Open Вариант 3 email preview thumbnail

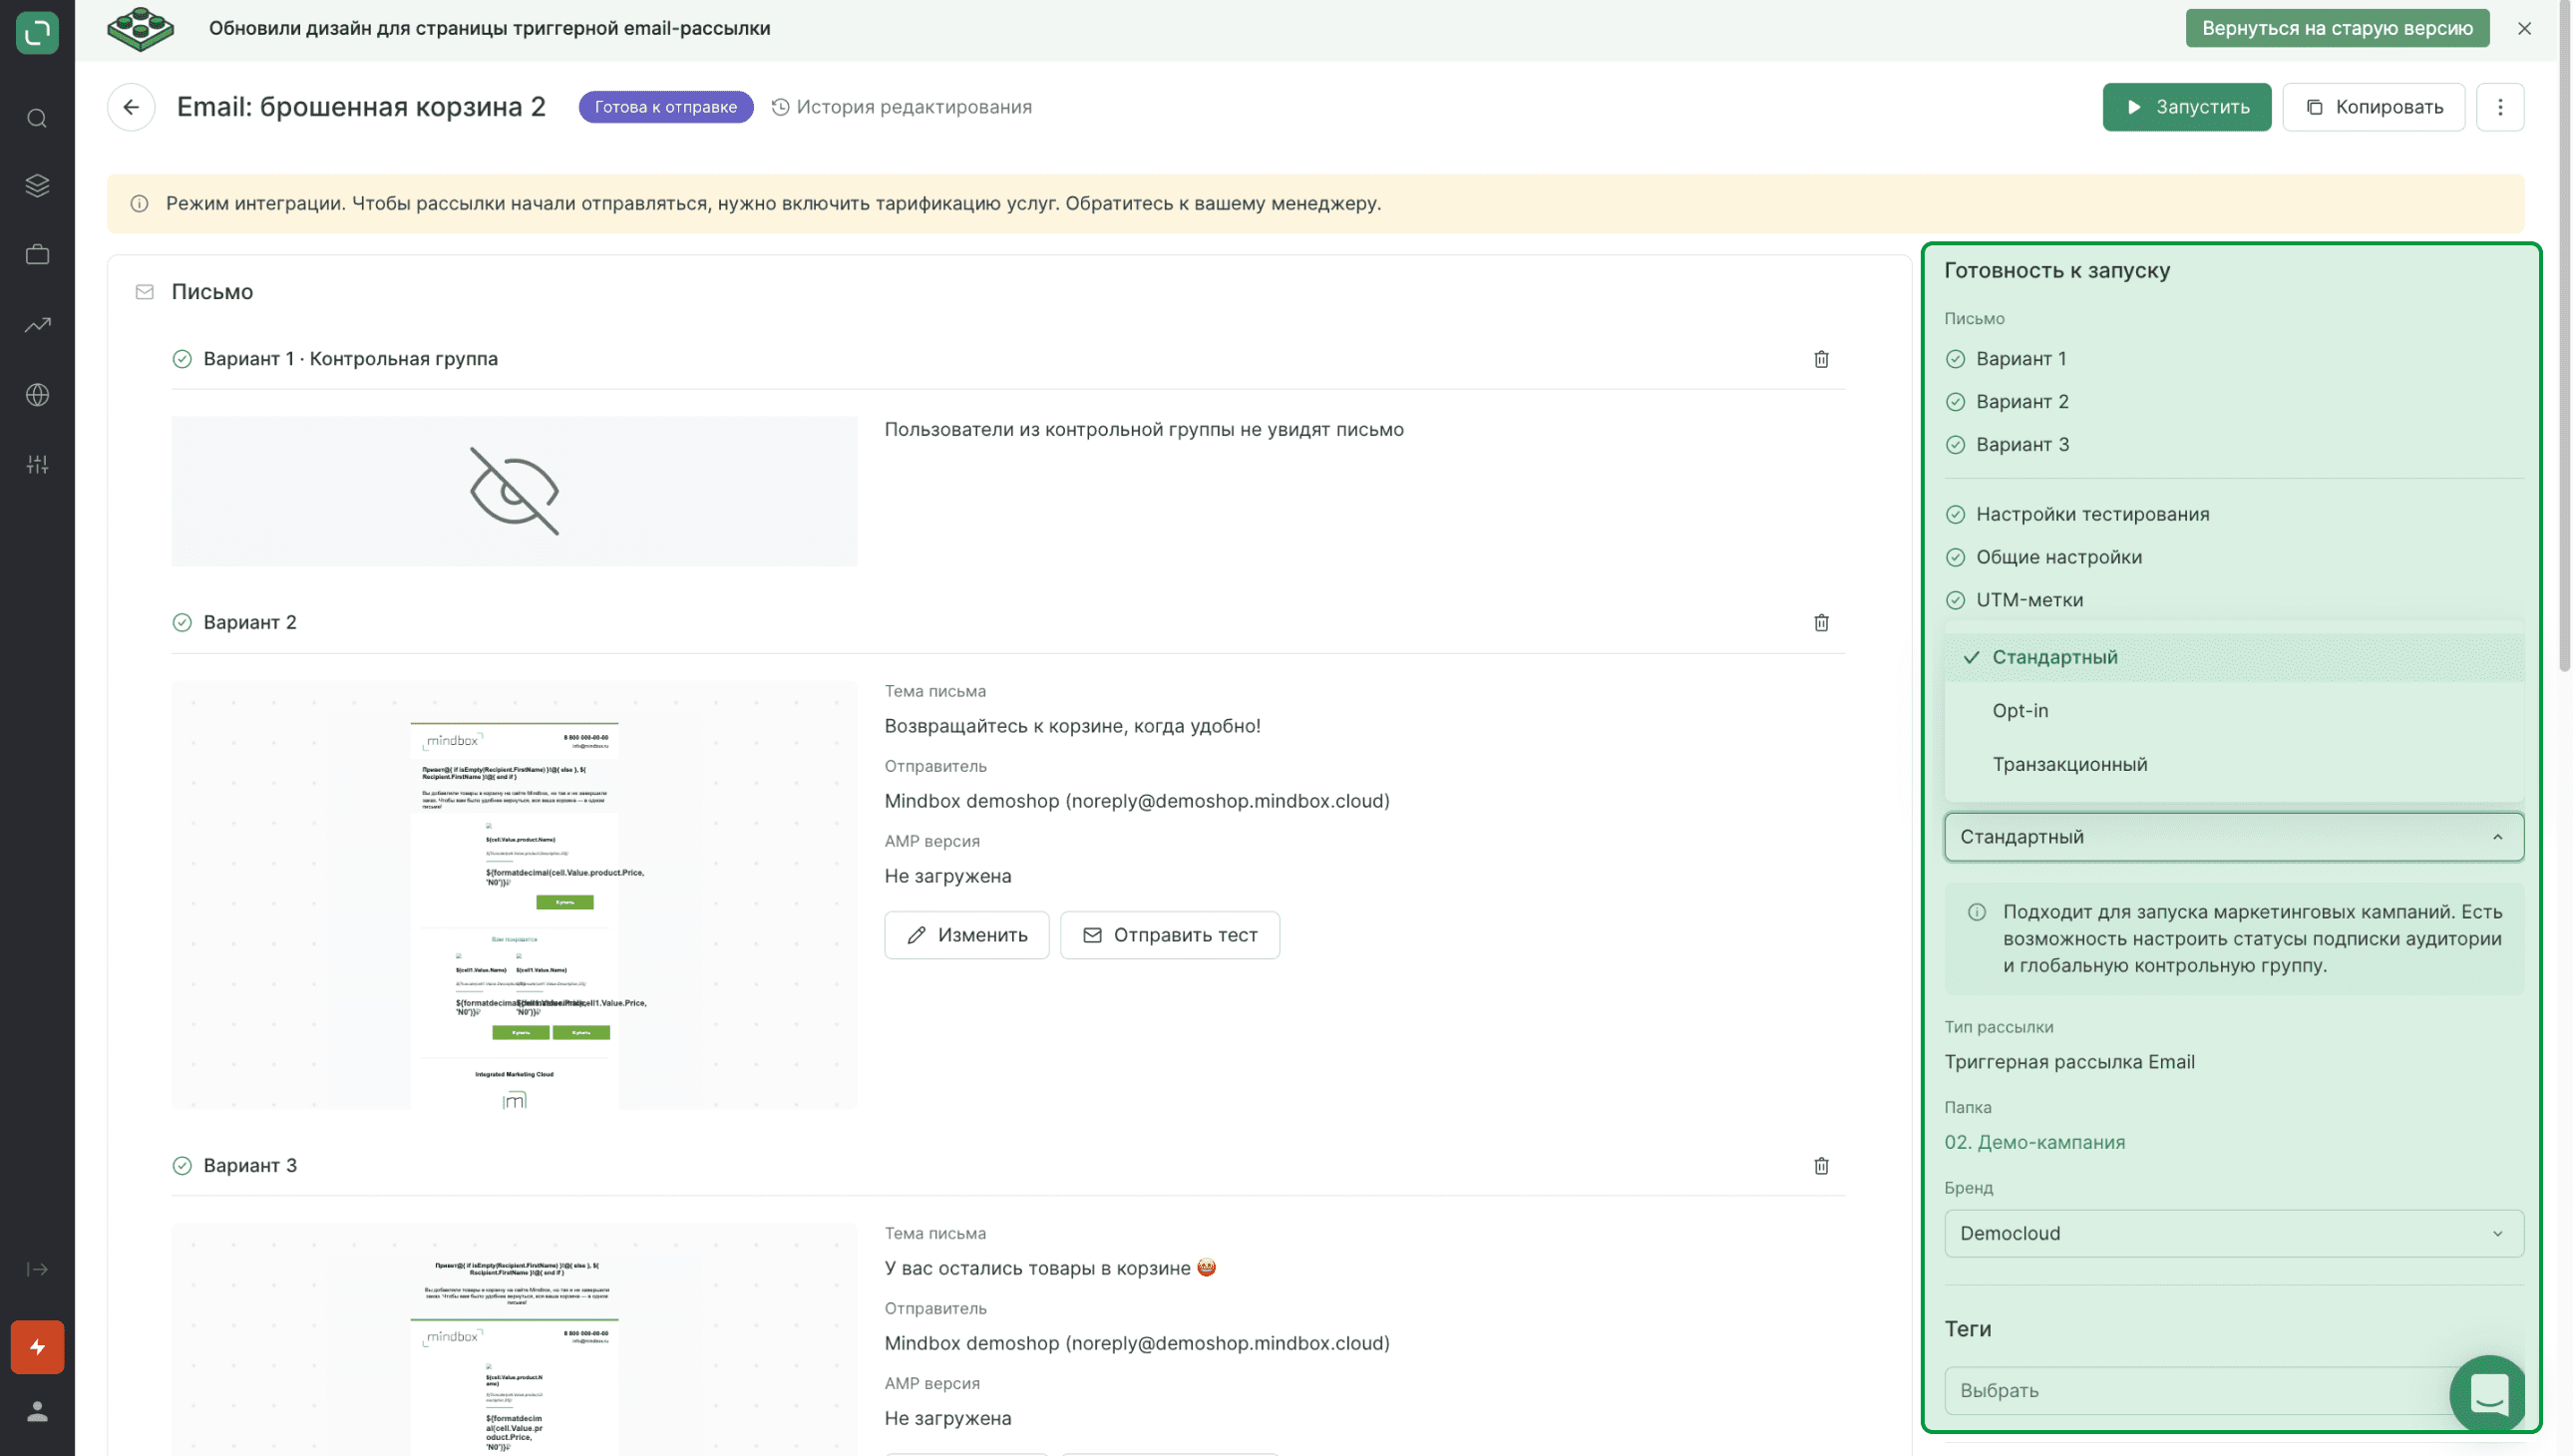tap(514, 1339)
